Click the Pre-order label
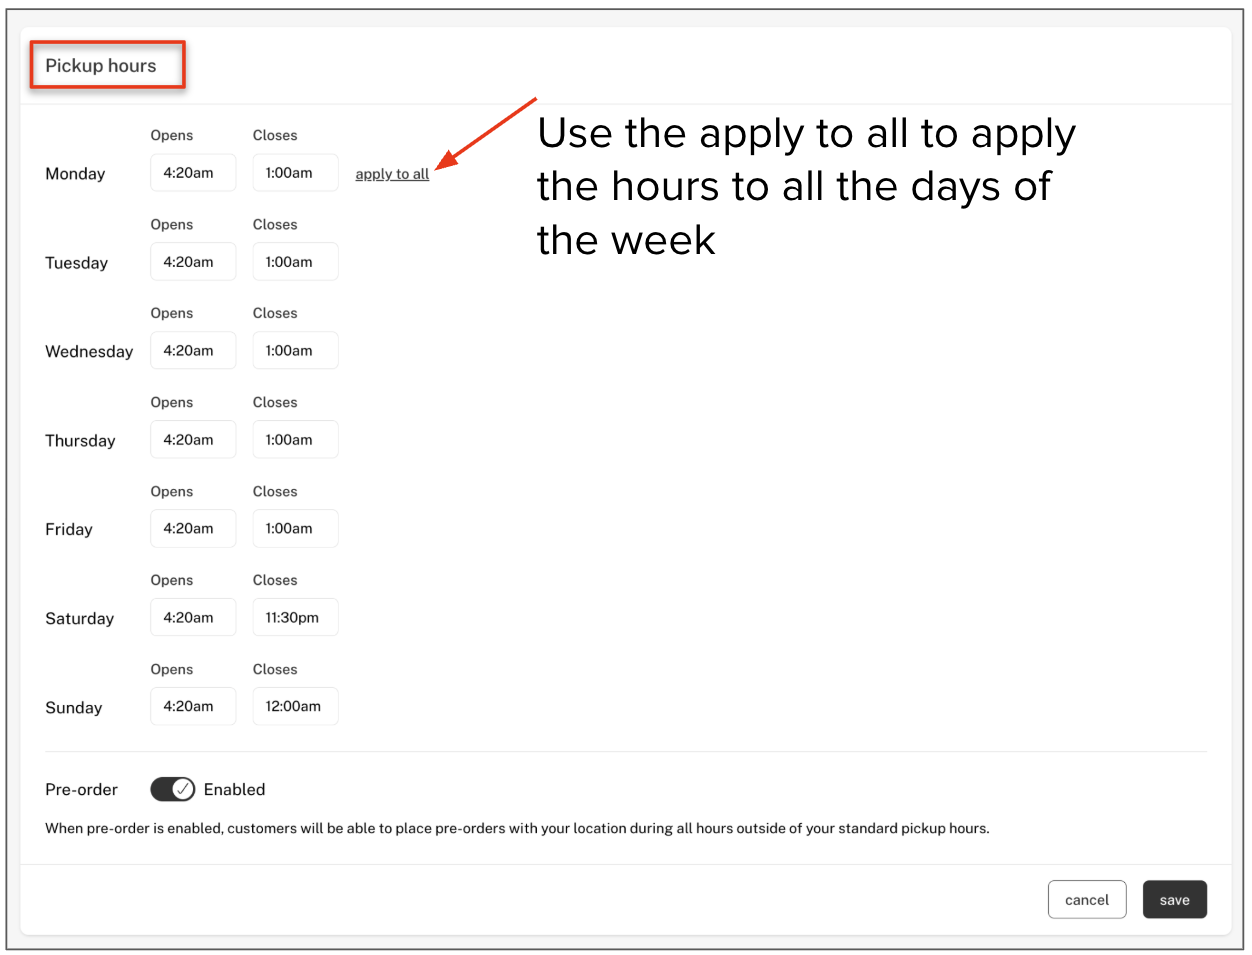Viewport: 1252px width, 955px height. 81,790
